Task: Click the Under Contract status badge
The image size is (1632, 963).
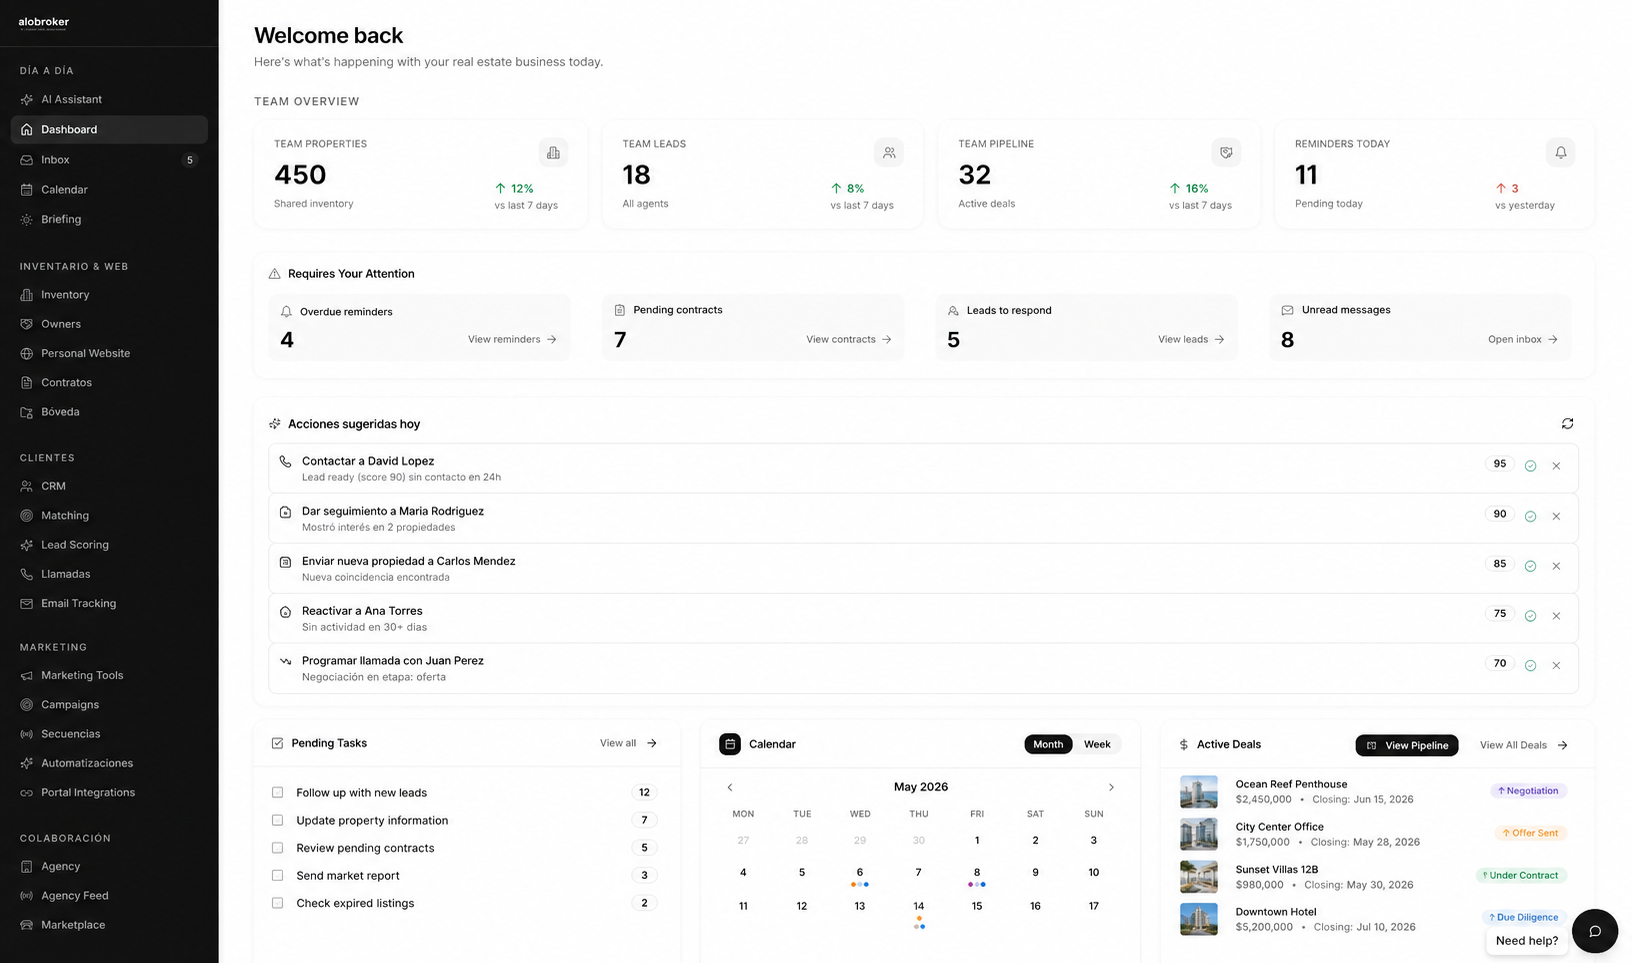Action: tap(1520, 875)
